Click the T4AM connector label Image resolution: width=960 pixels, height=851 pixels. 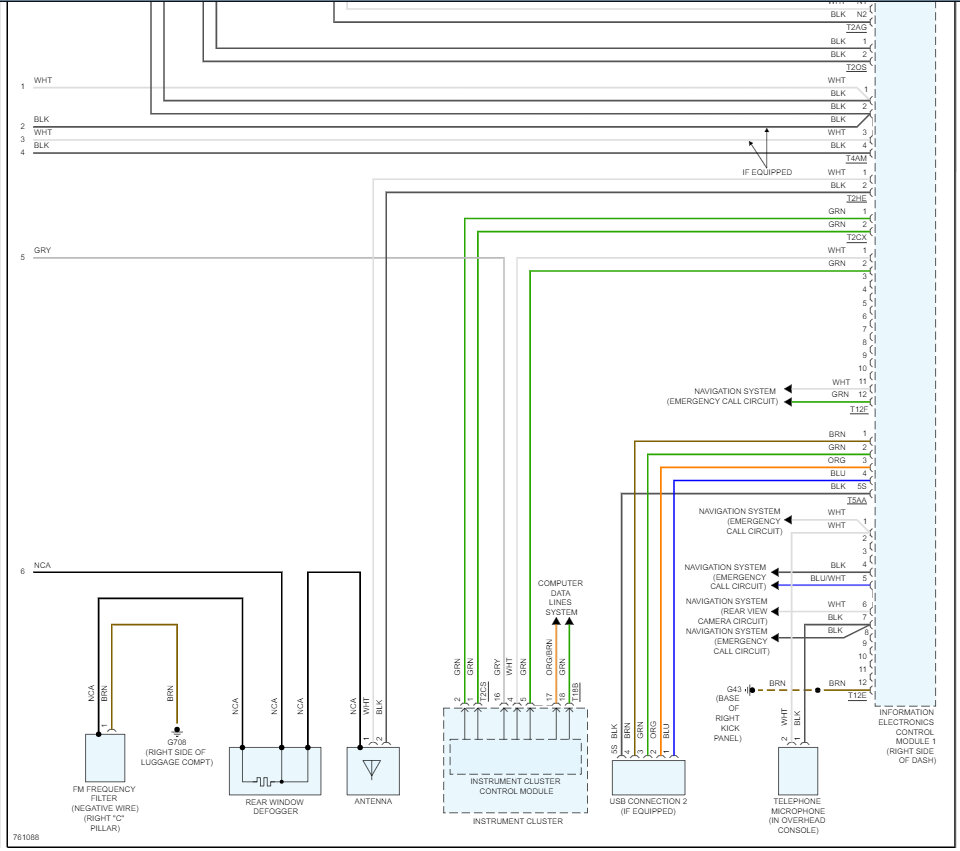857,159
